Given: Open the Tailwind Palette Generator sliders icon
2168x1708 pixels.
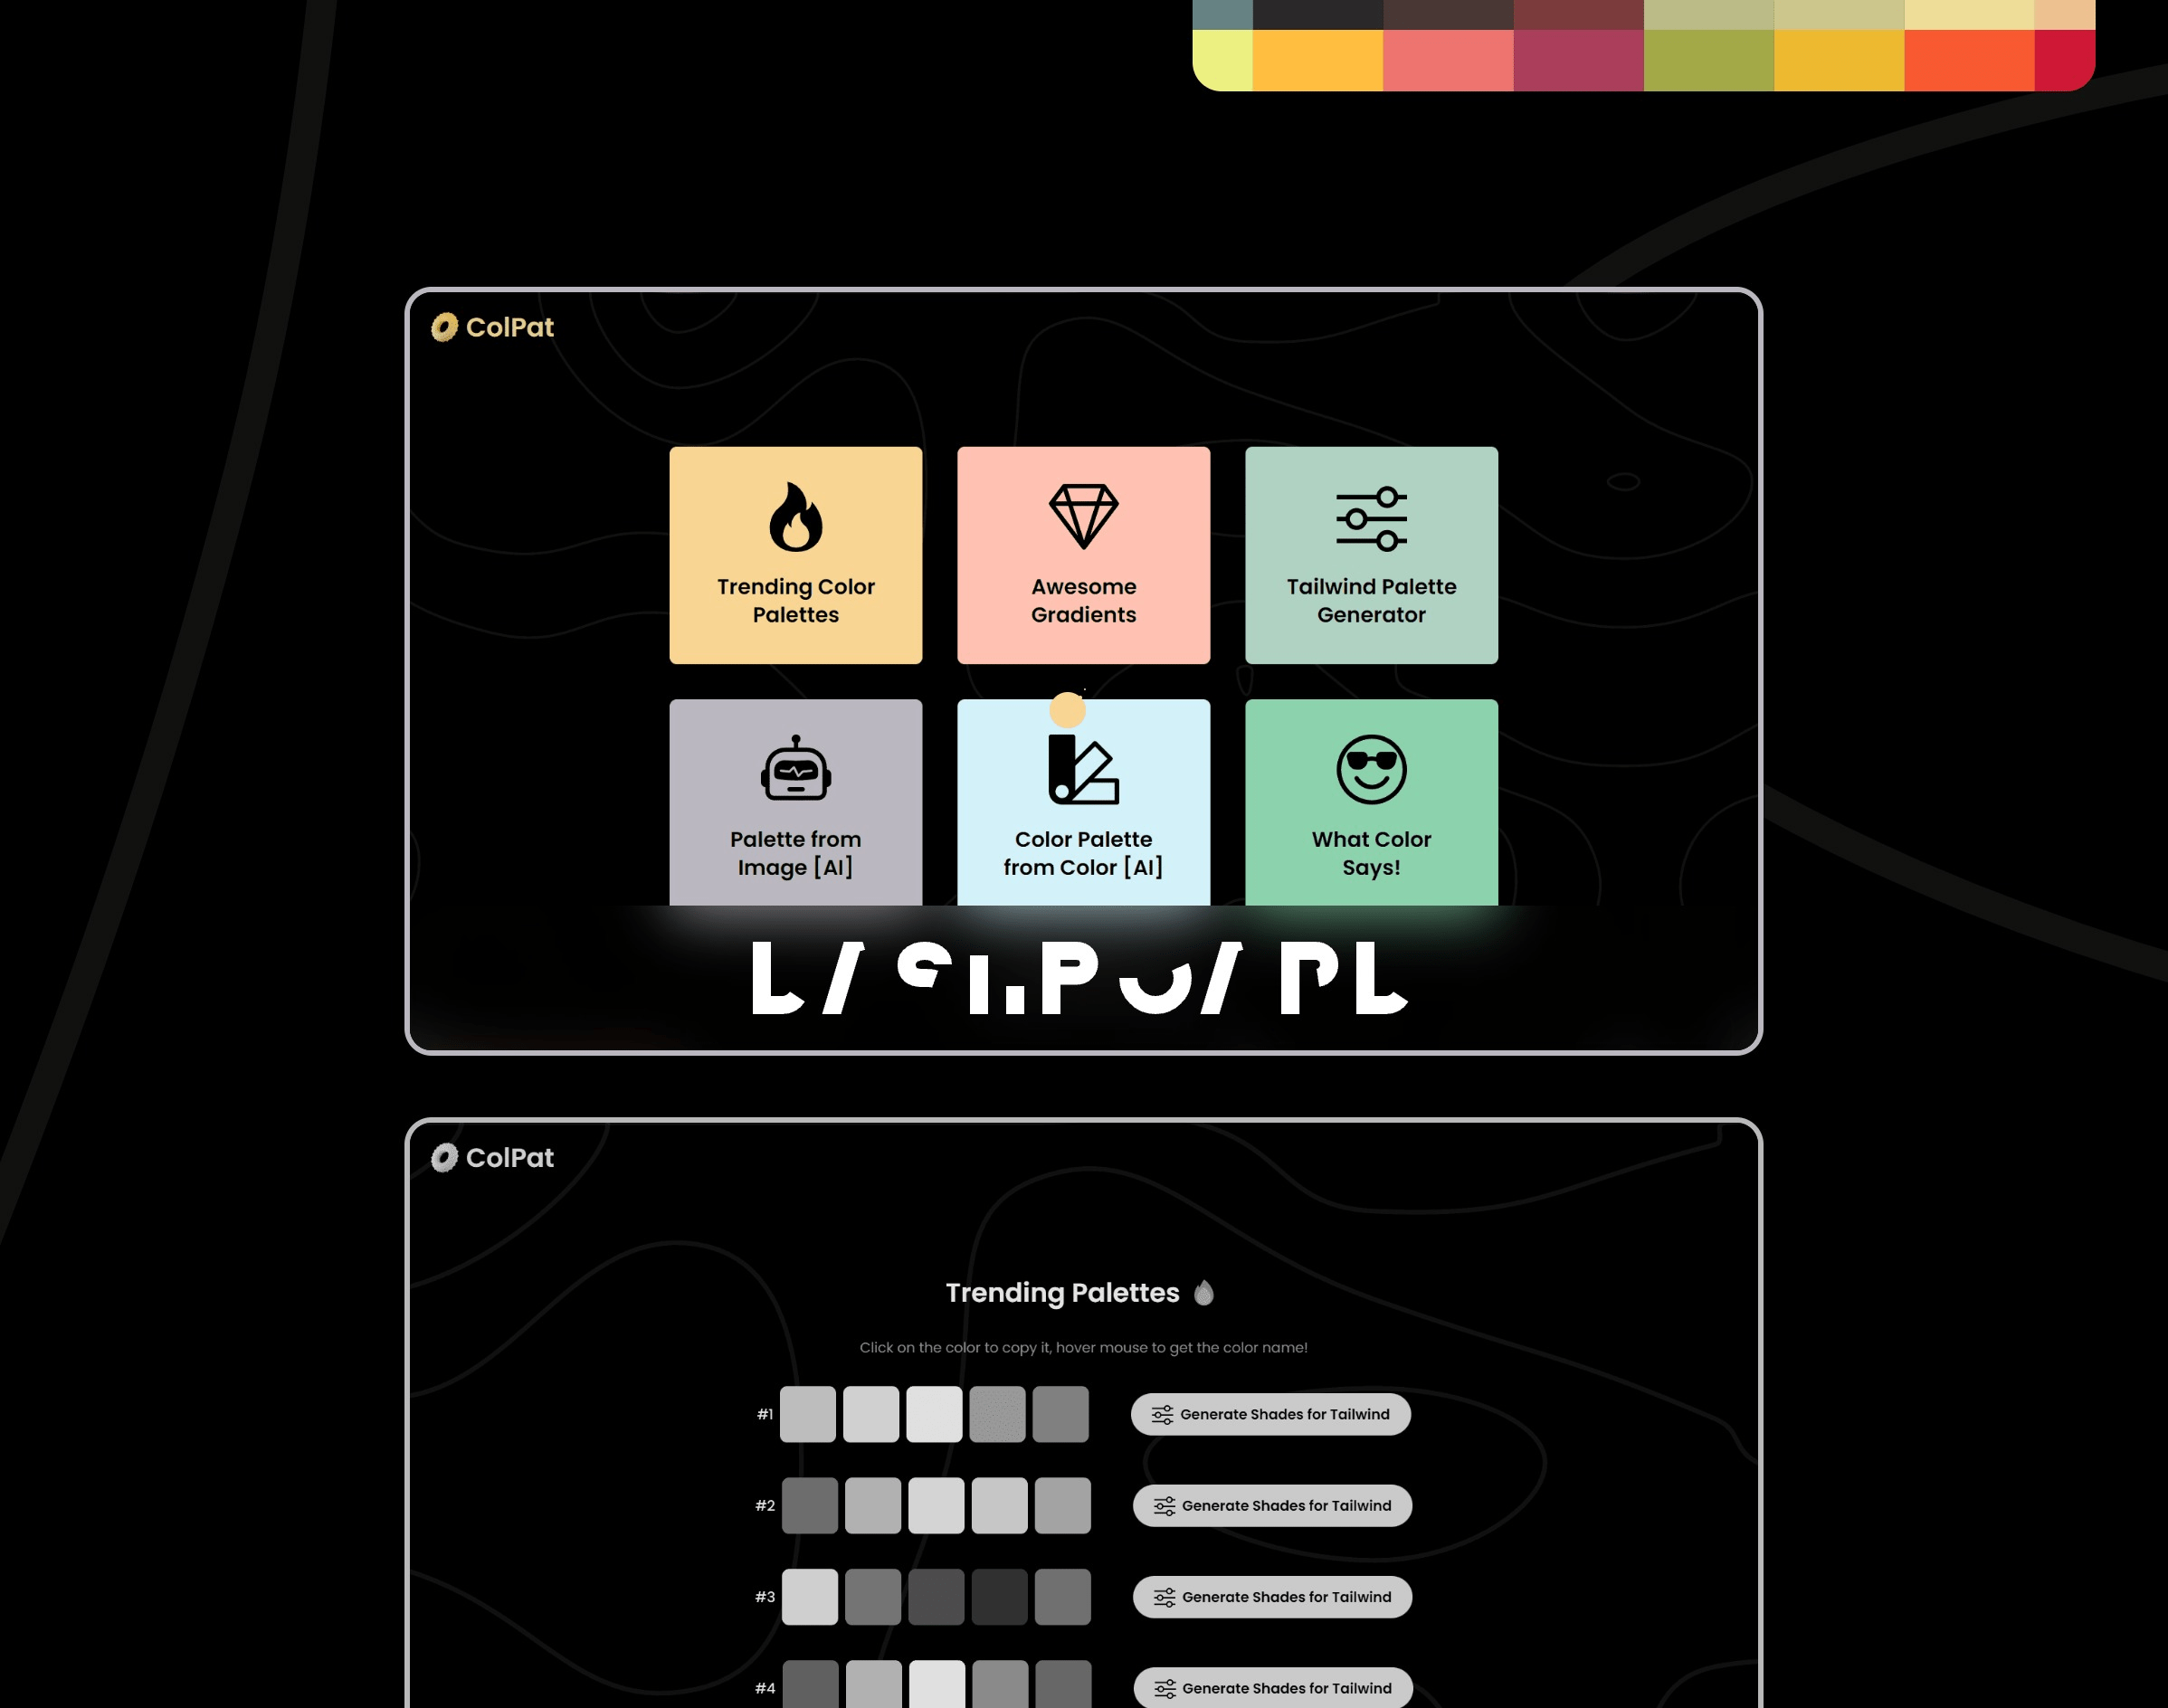Looking at the screenshot, I should [x=1371, y=517].
